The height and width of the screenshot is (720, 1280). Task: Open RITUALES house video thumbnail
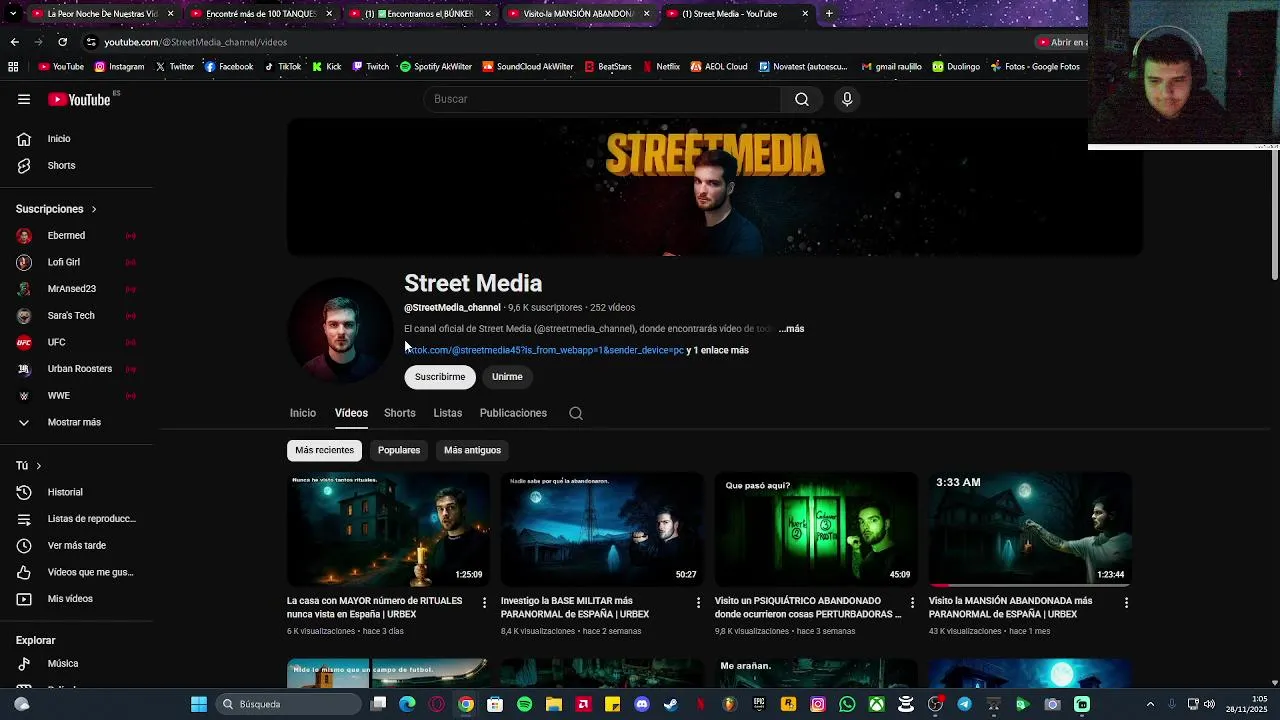(x=388, y=529)
